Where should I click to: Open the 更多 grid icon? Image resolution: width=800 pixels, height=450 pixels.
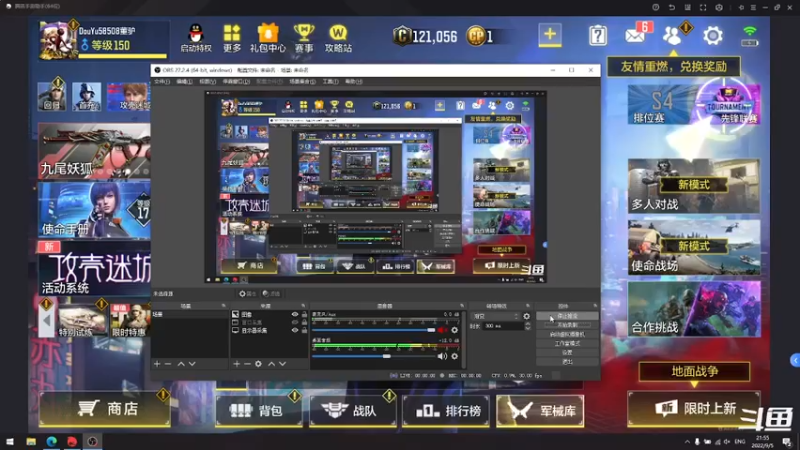pos(232,38)
